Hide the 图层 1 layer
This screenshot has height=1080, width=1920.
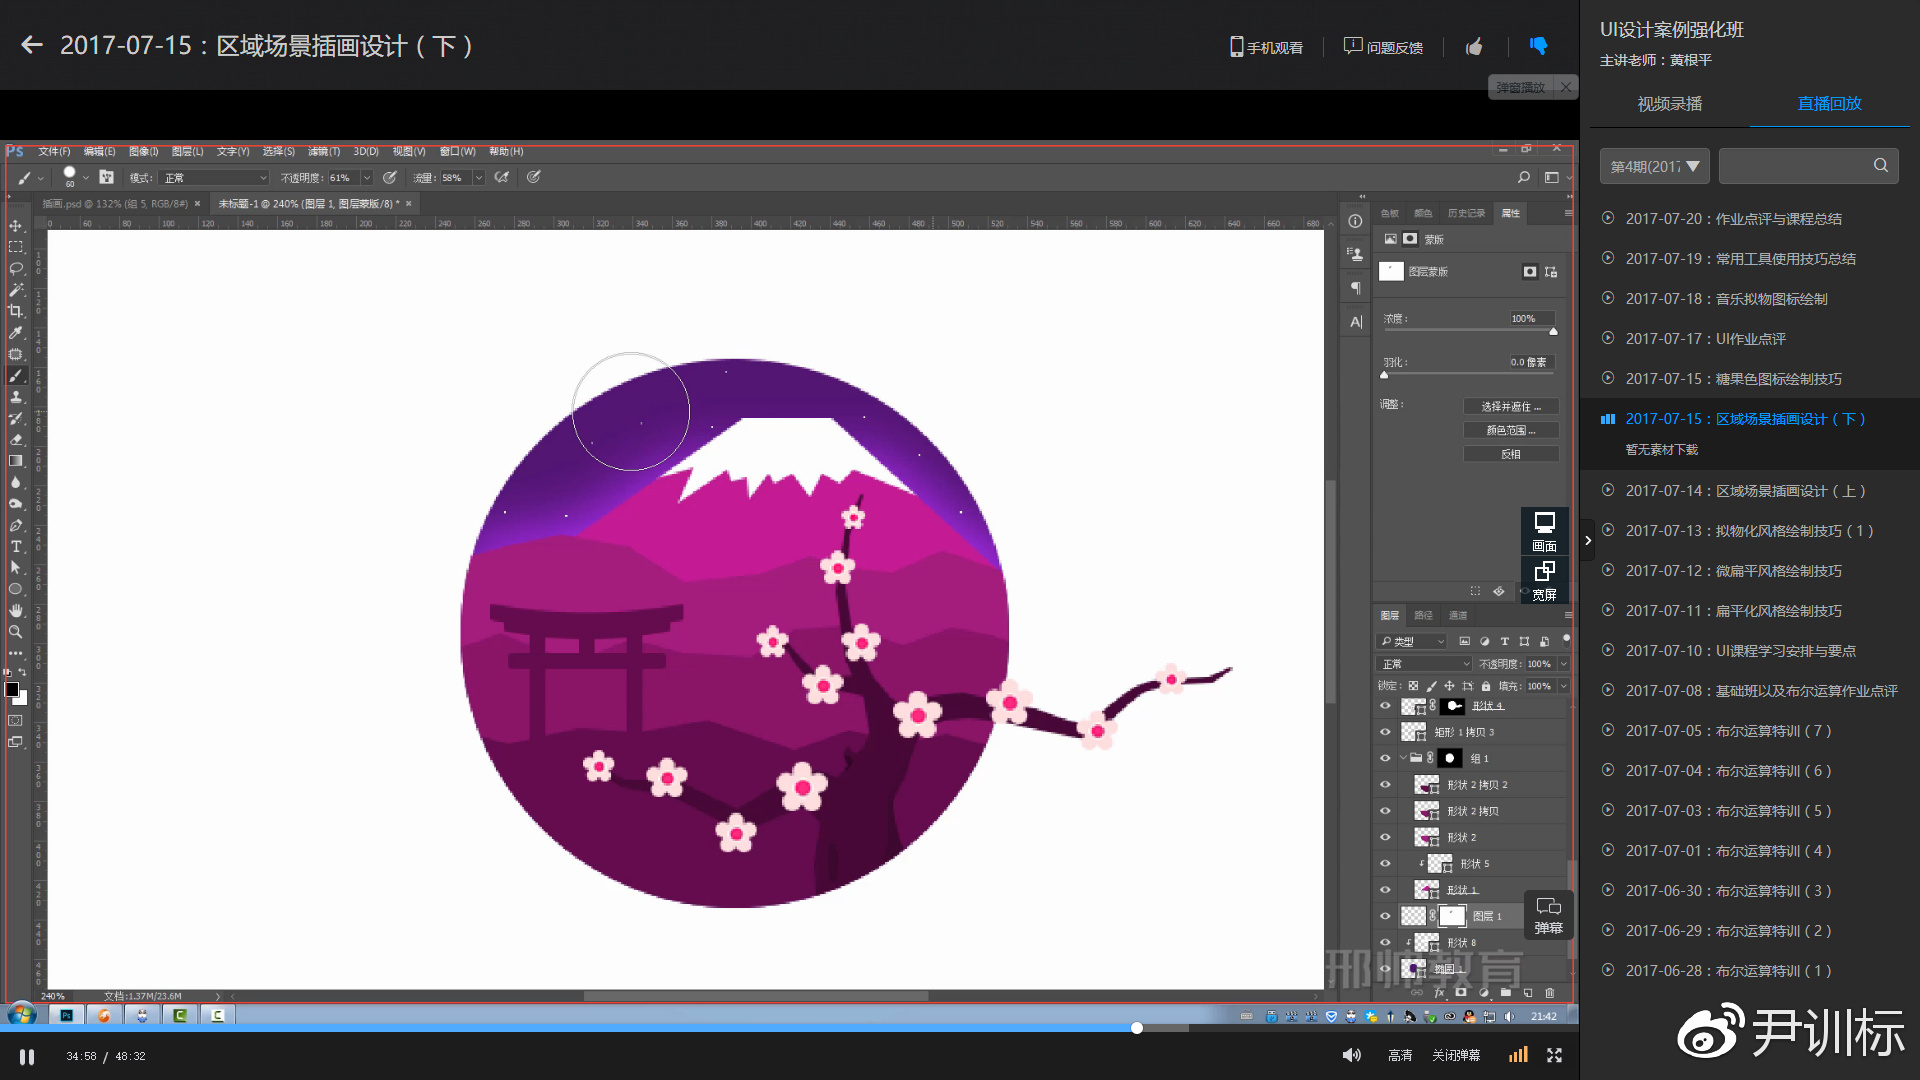(1386, 916)
